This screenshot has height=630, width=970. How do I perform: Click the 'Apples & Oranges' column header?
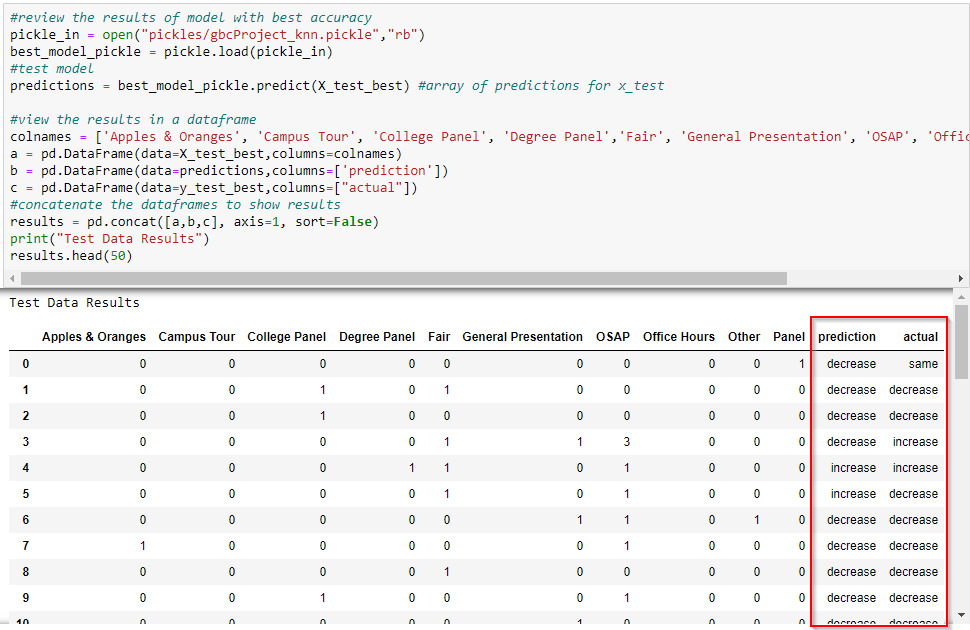pyautogui.click(x=94, y=337)
